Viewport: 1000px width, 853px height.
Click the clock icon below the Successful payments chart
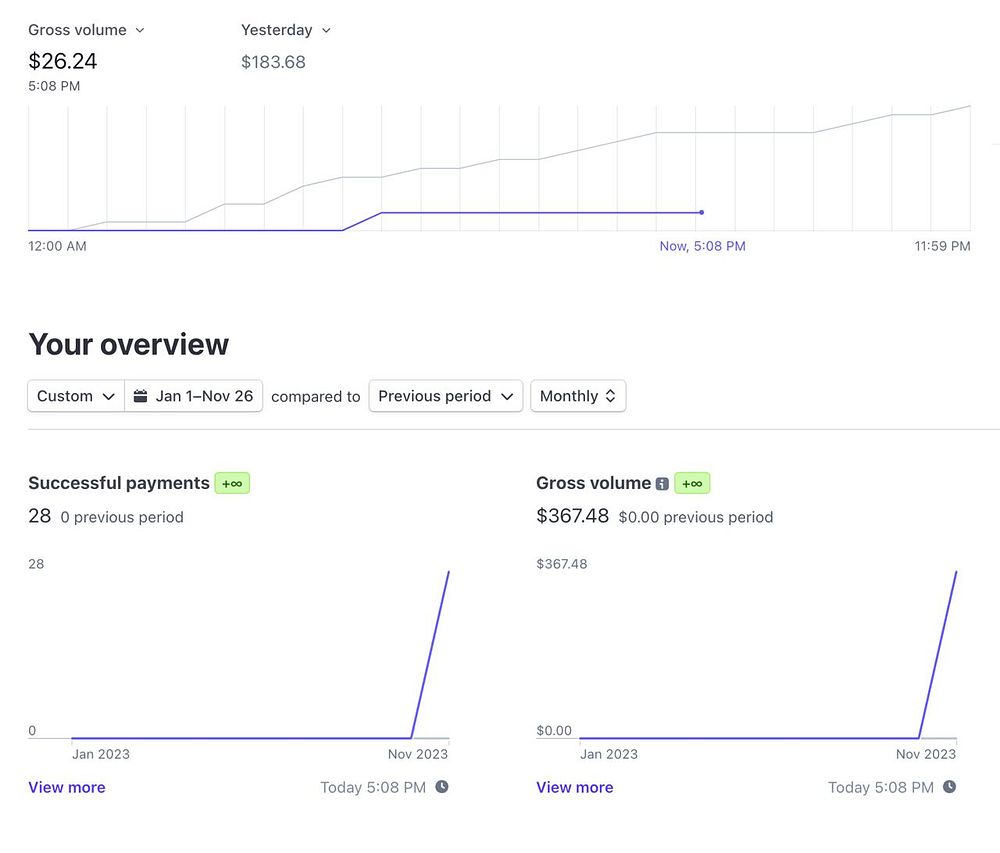442,787
